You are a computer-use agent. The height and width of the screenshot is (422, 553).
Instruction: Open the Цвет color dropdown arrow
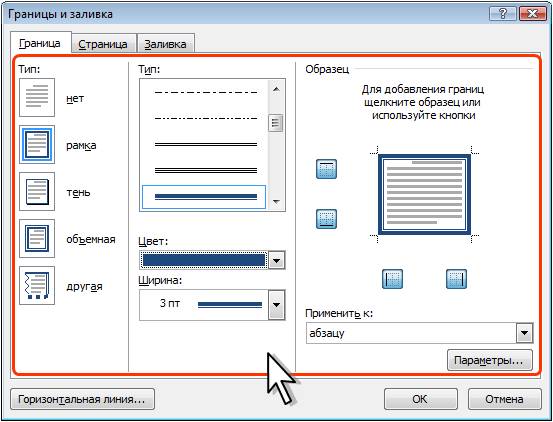(276, 261)
